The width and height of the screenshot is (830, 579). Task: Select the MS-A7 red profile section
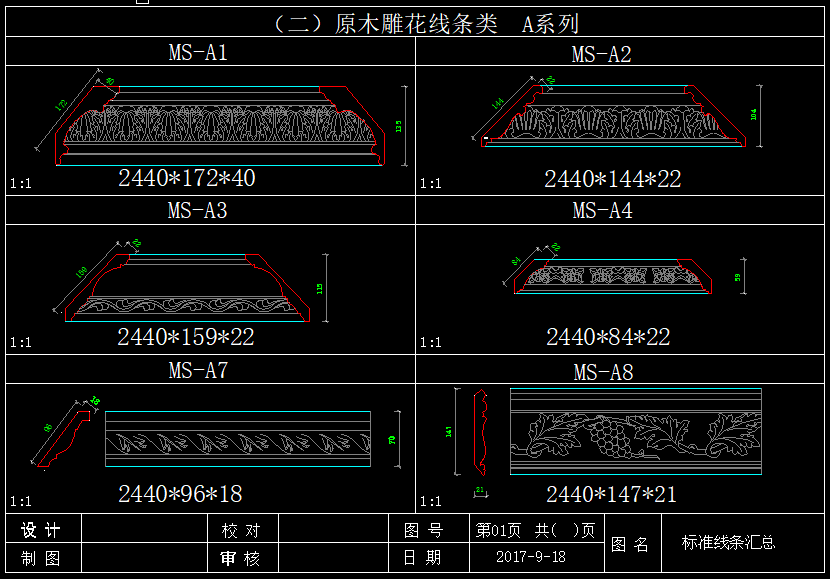pos(63,438)
